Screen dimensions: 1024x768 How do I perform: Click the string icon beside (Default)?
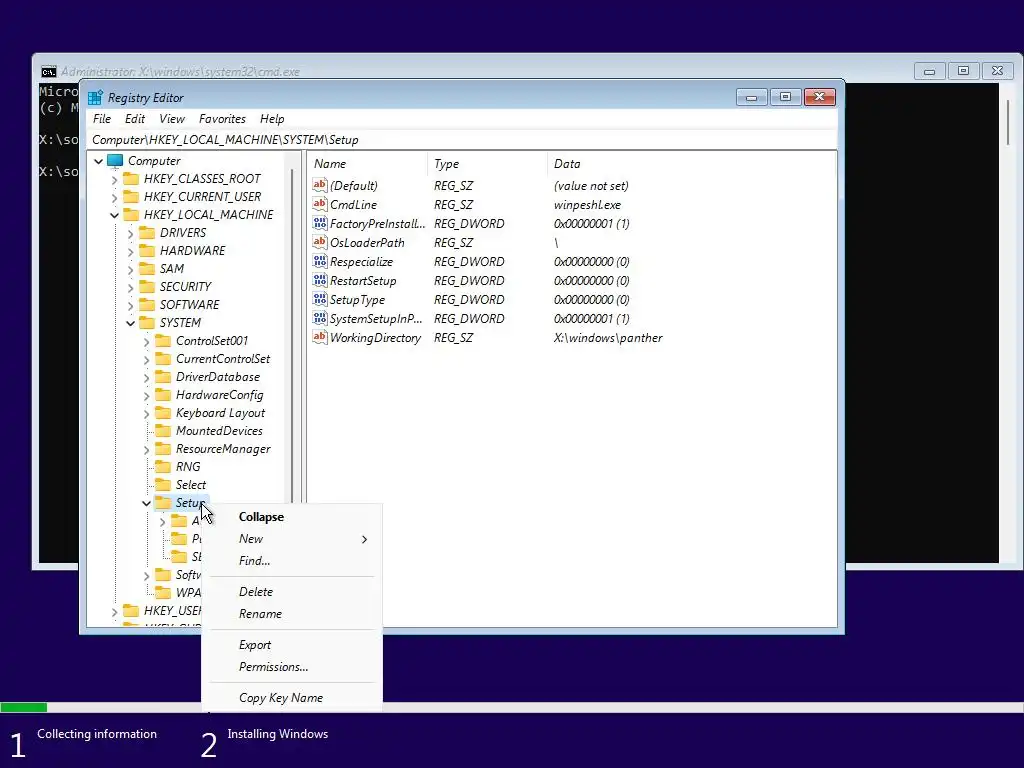coord(319,185)
